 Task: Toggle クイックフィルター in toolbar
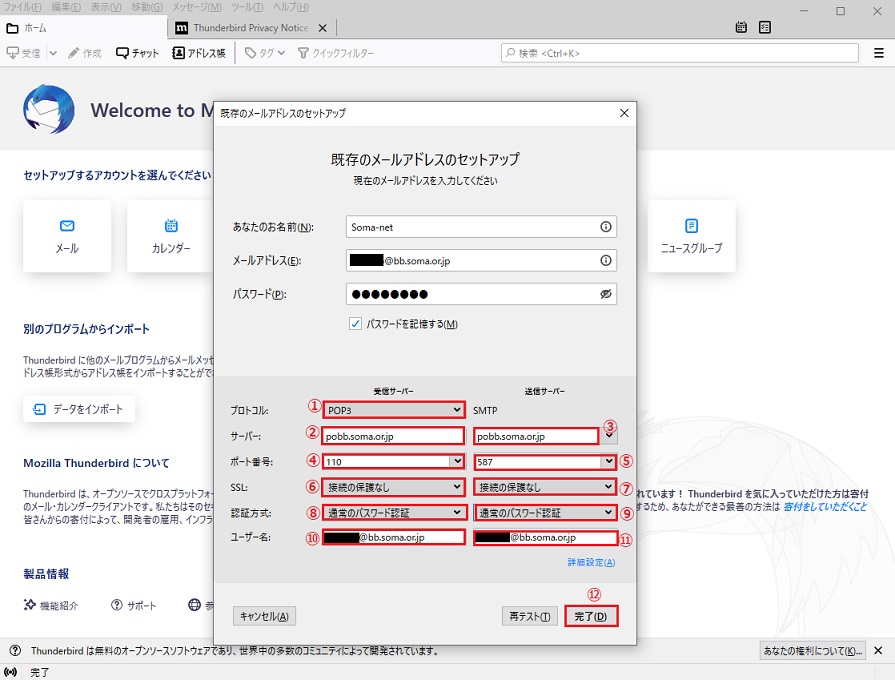click(336, 53)
